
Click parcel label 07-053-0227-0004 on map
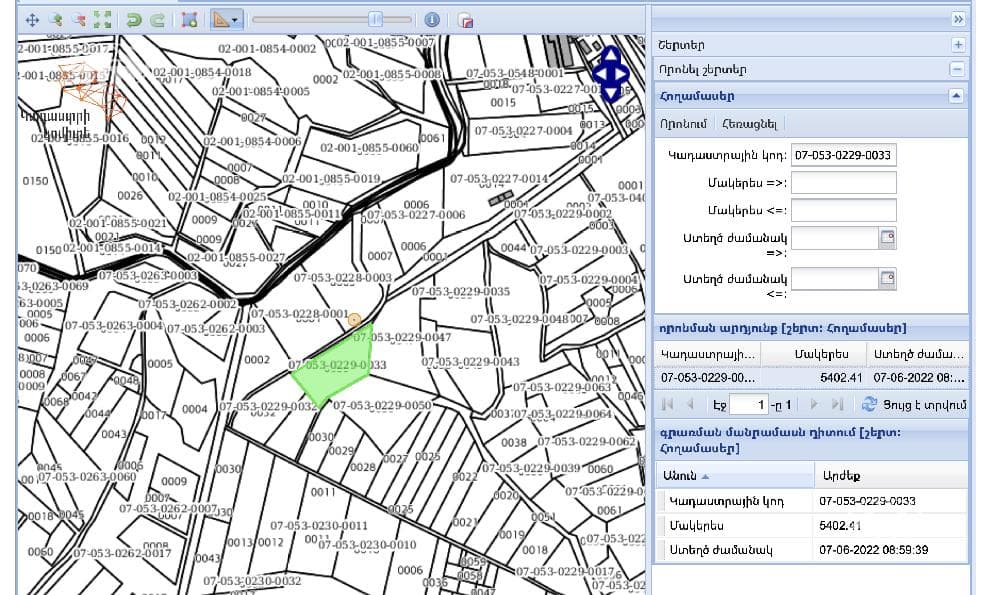[523, 131]
